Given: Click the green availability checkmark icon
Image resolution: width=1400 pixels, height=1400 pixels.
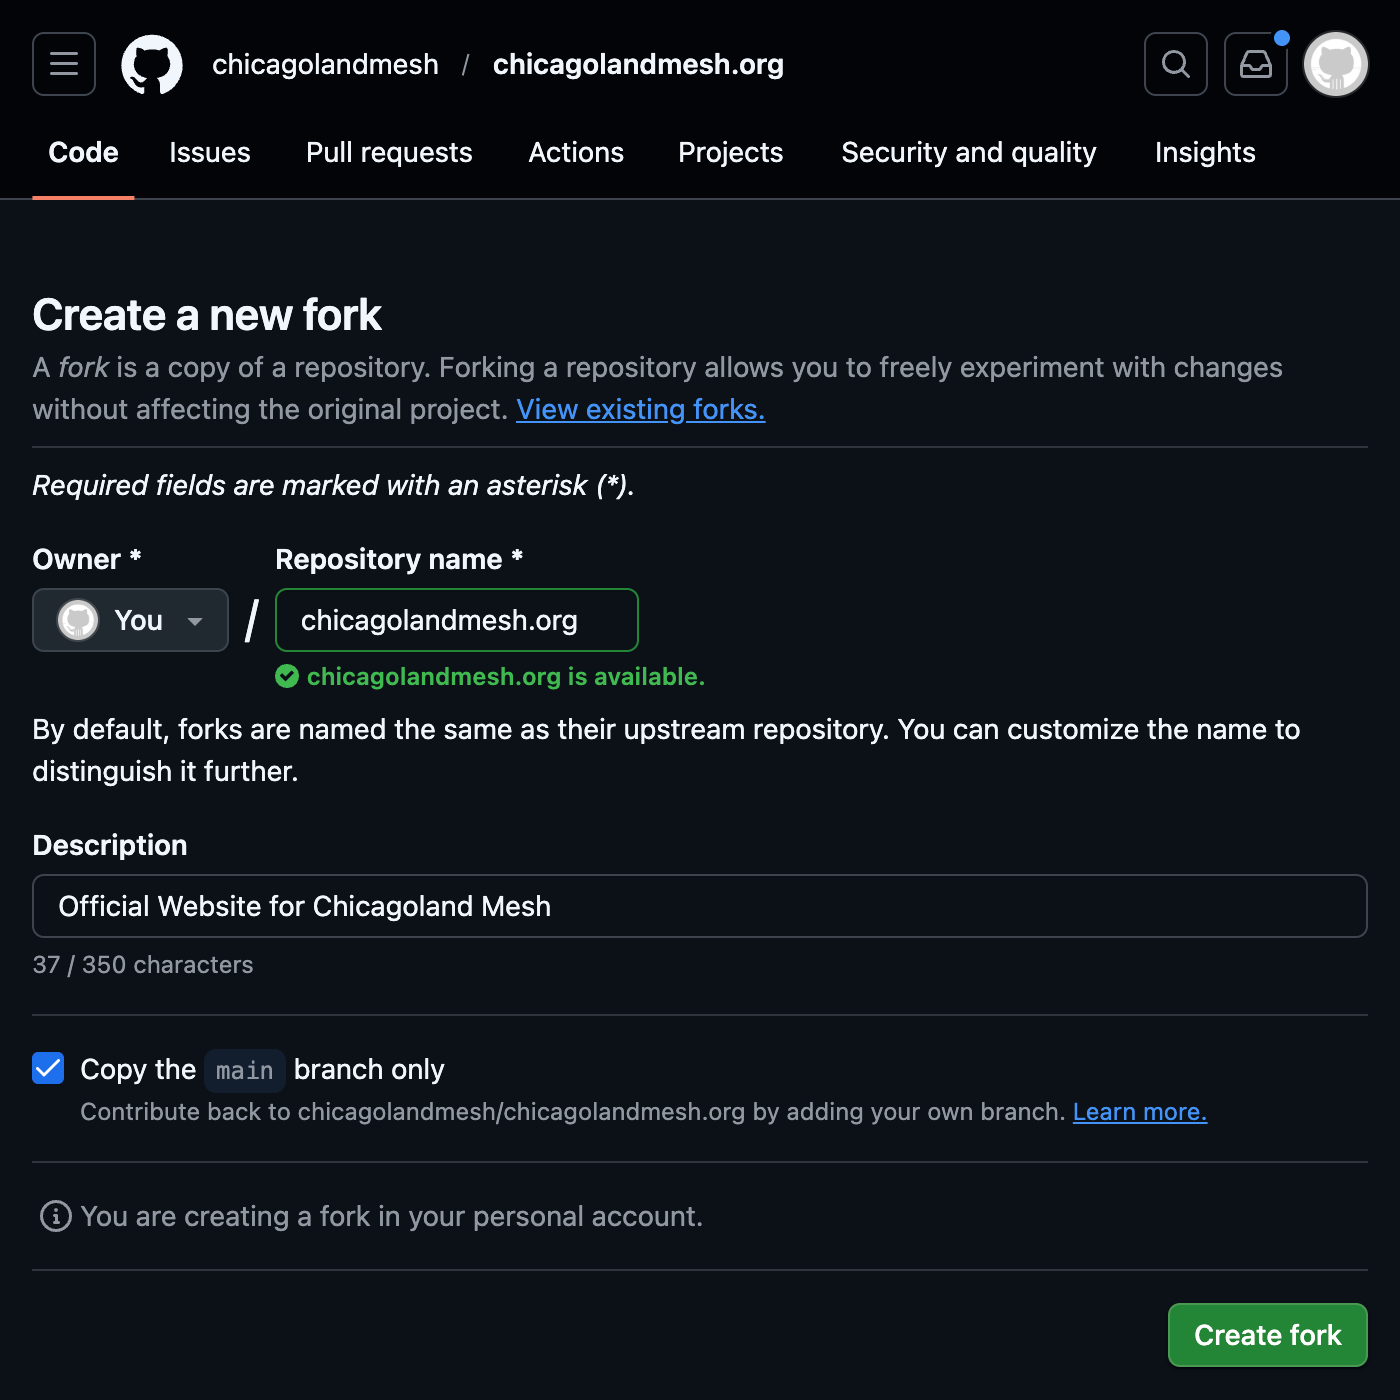Looking at the screenshot, I should click(286, 676).
